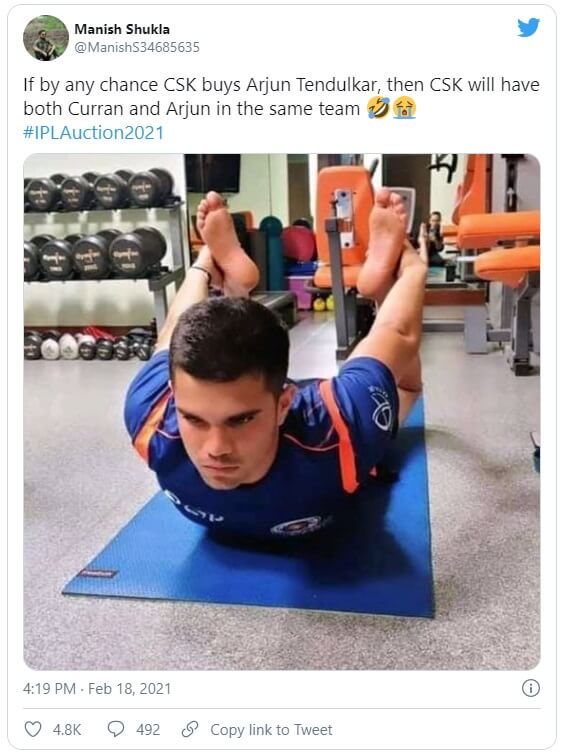561x753 pixels.
Task: Open the @ManishS34685635 handle
Action: tap(136, 47)
